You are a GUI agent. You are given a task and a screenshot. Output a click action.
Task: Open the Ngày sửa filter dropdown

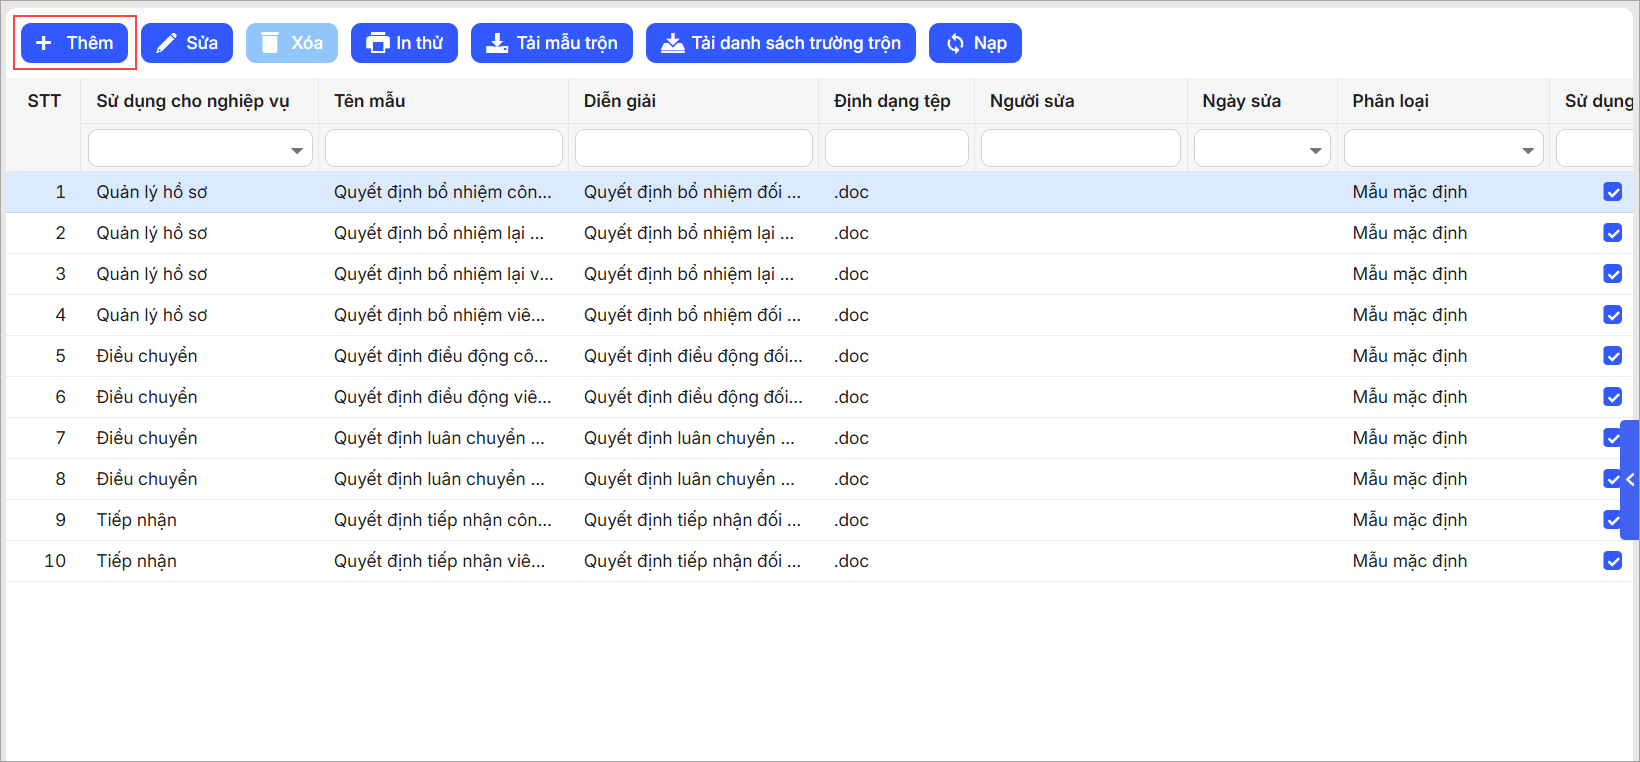(1315, 150)
